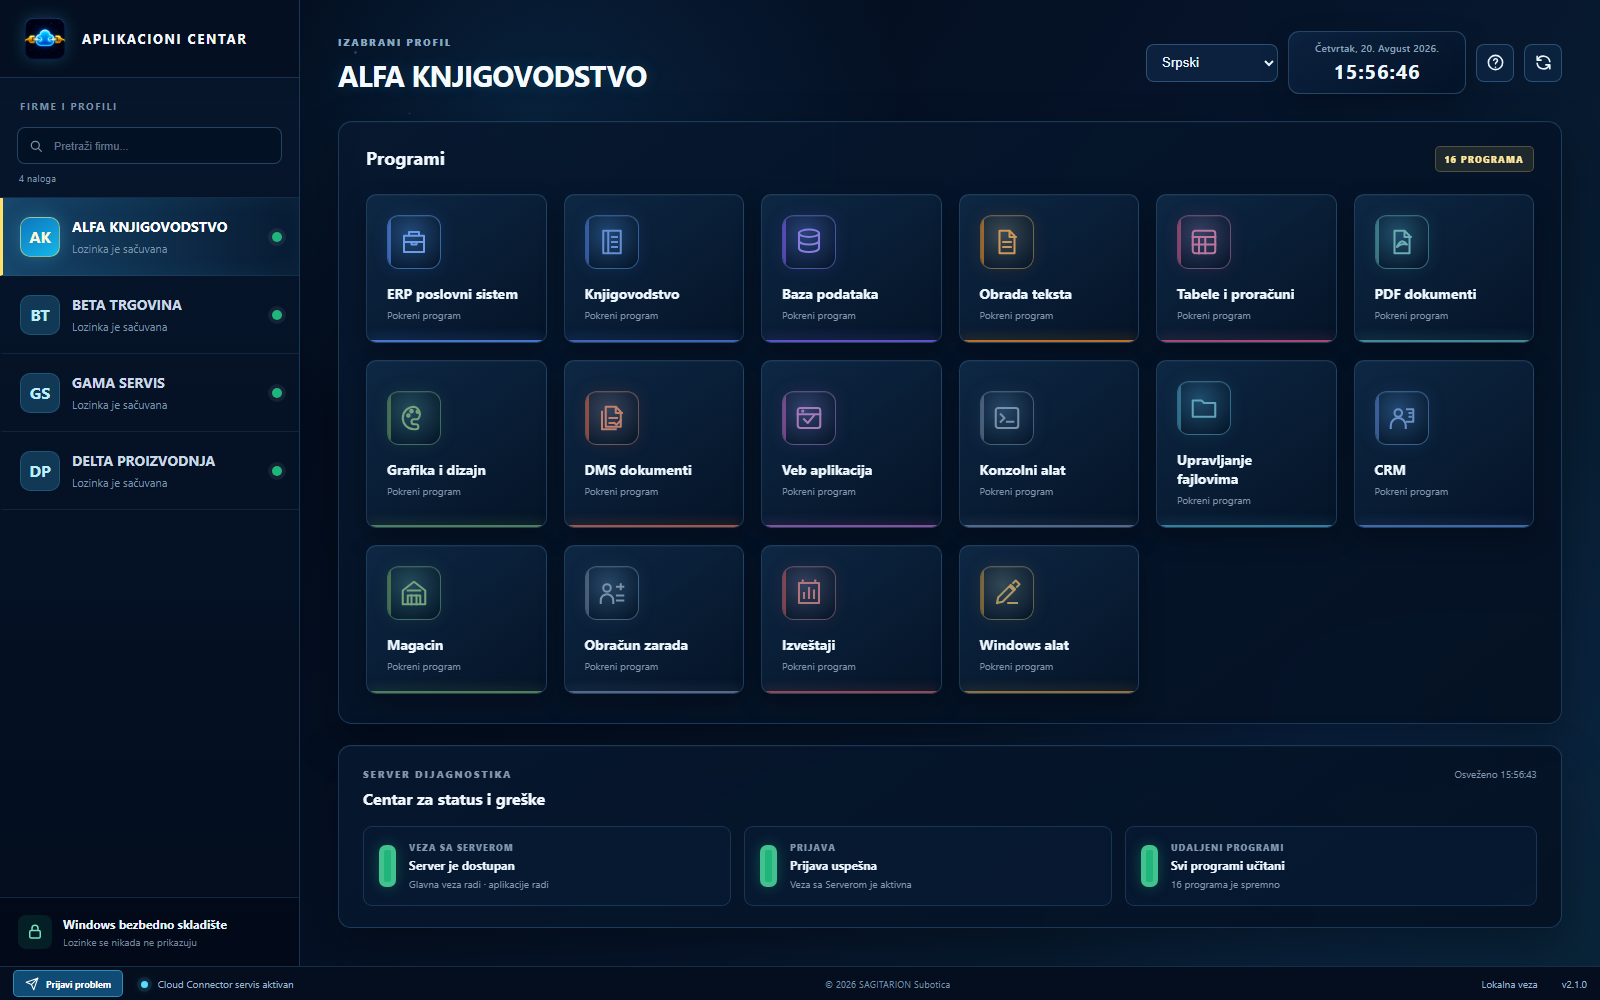
Task: Click the "Lokalna veza" status text
Action: [1509, 985]
